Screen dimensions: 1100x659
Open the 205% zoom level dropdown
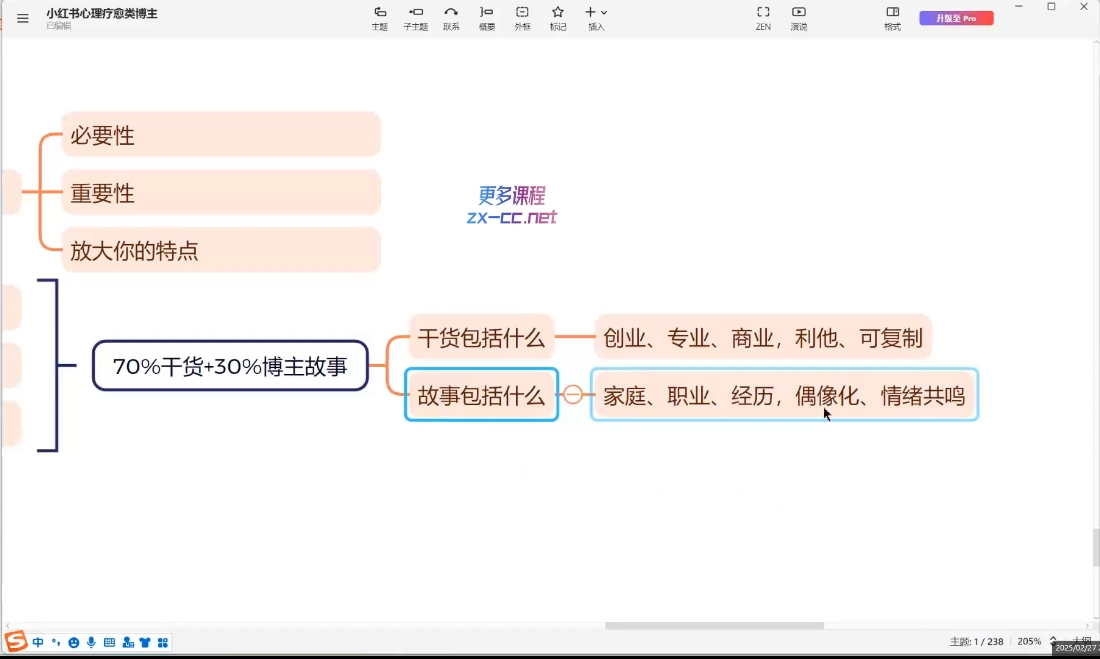[x=1030, y=641]
